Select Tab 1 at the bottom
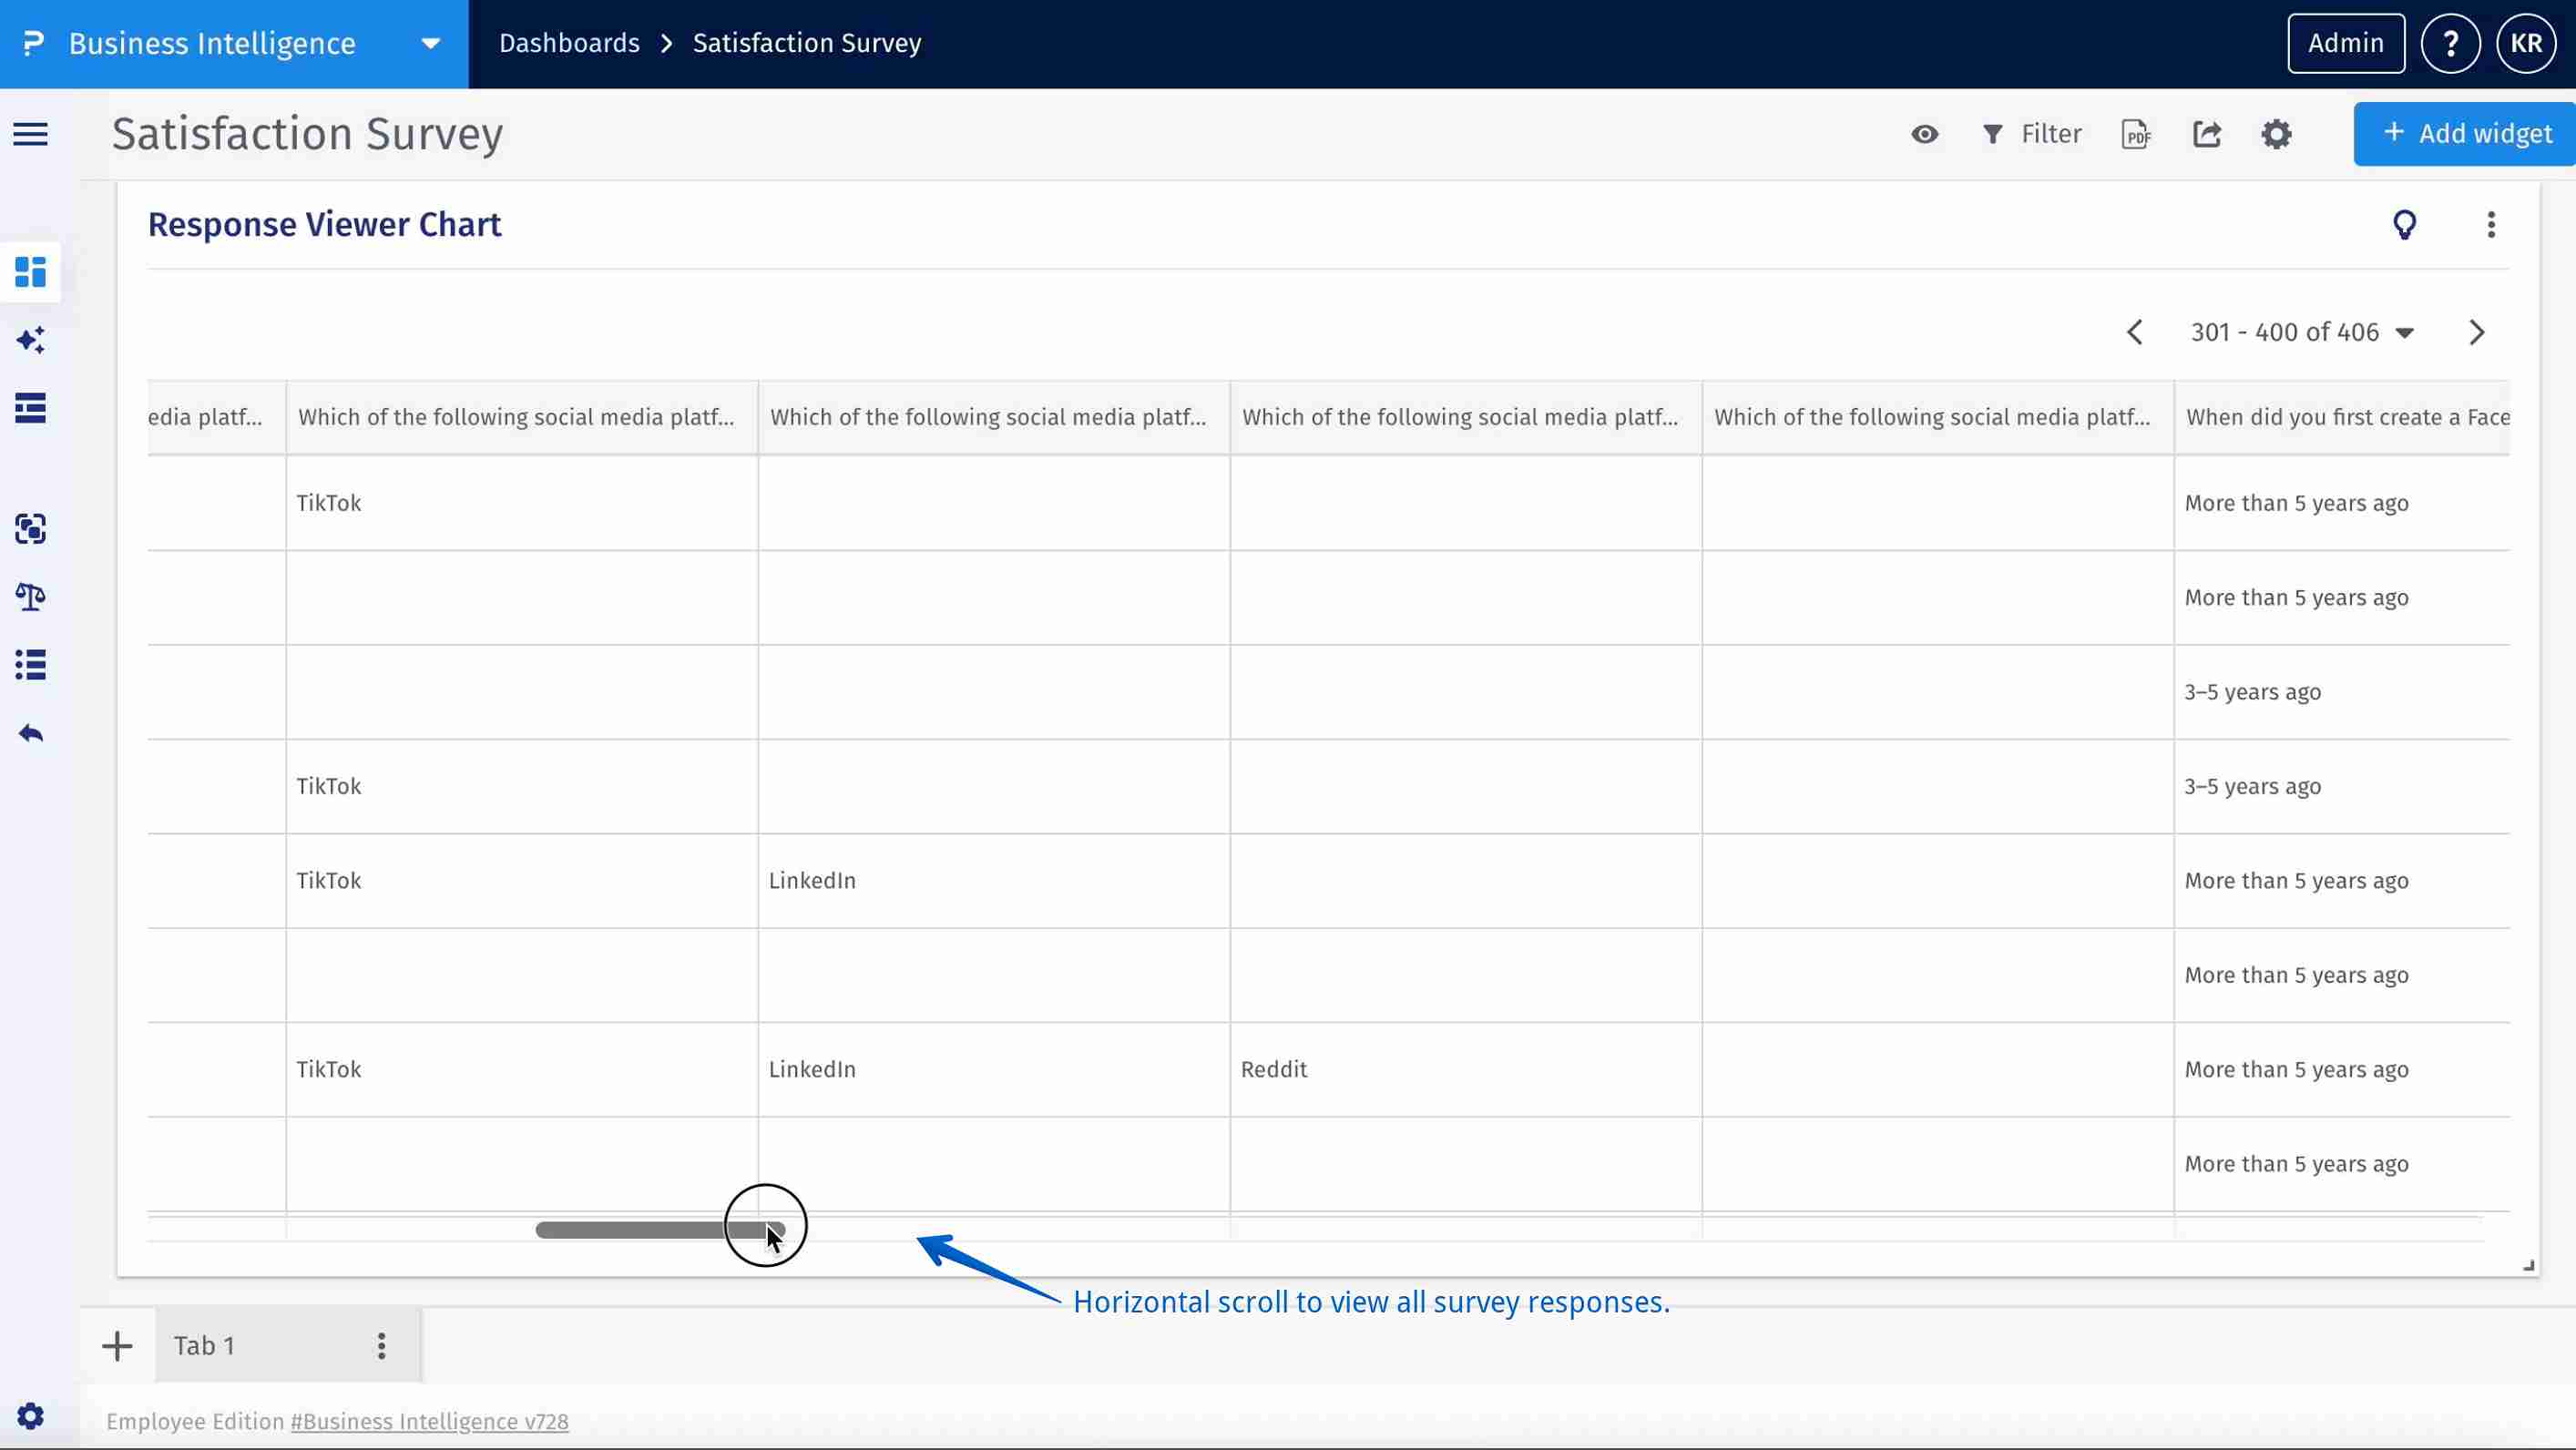 coord(205,1345)
